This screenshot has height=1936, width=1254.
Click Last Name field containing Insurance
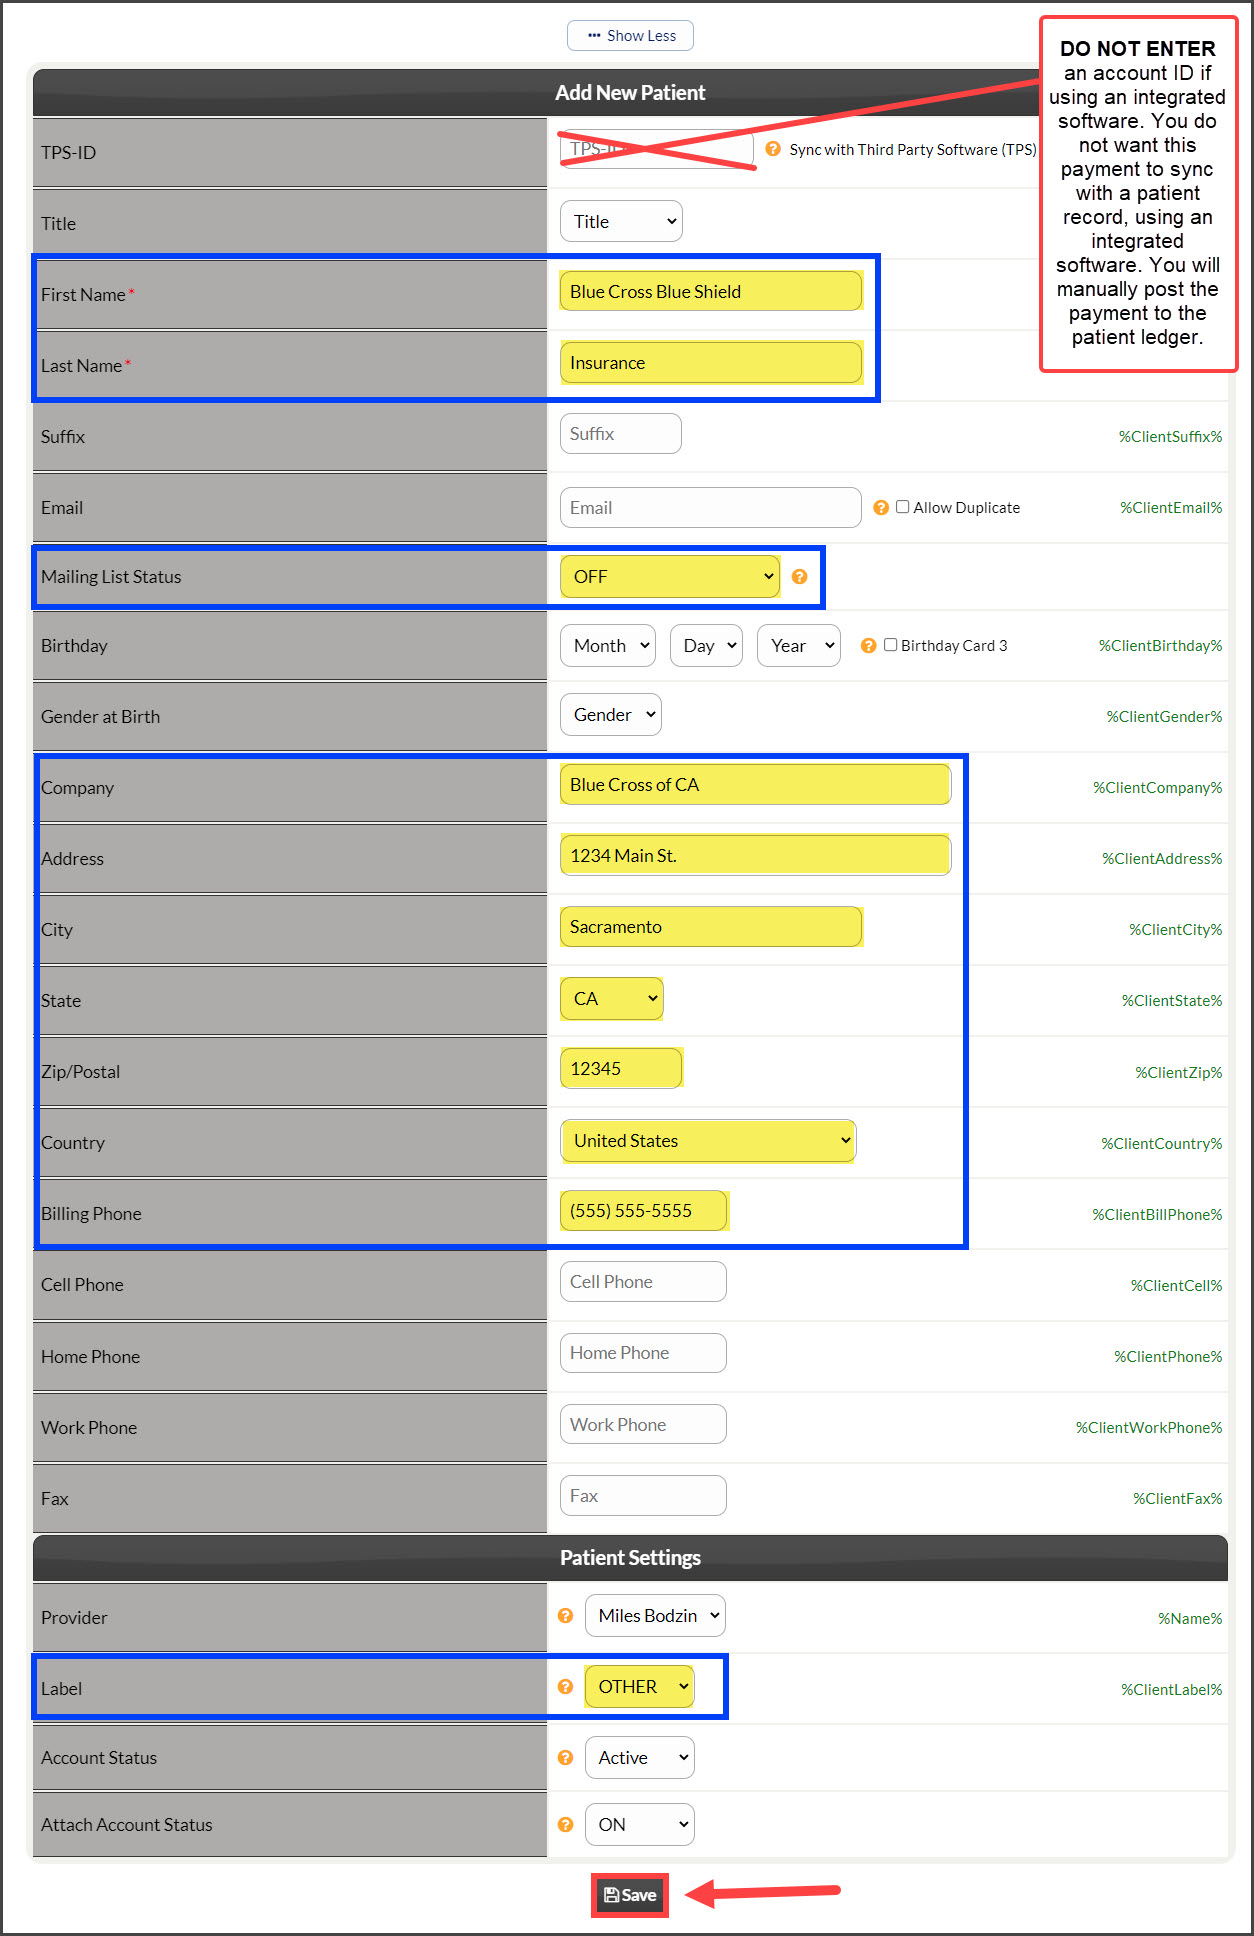(x=711, y=363)
